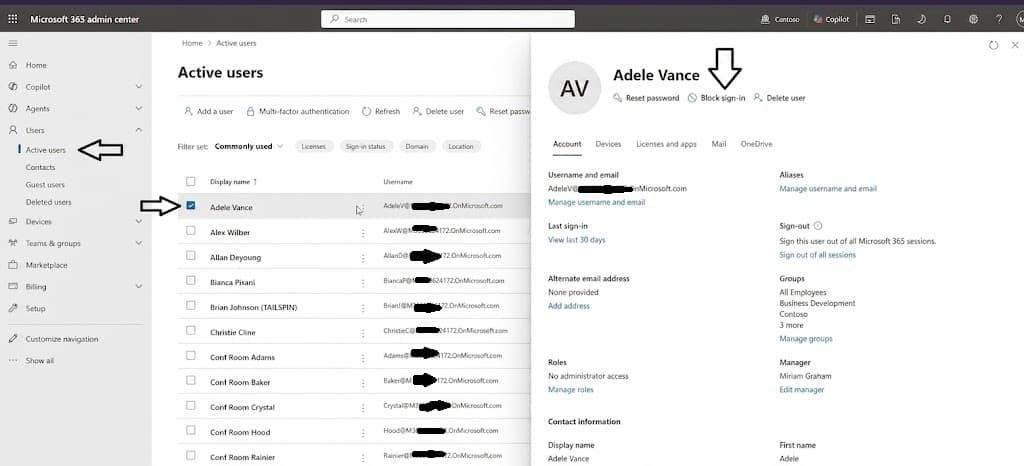Select the Account tab

point(567,144)
